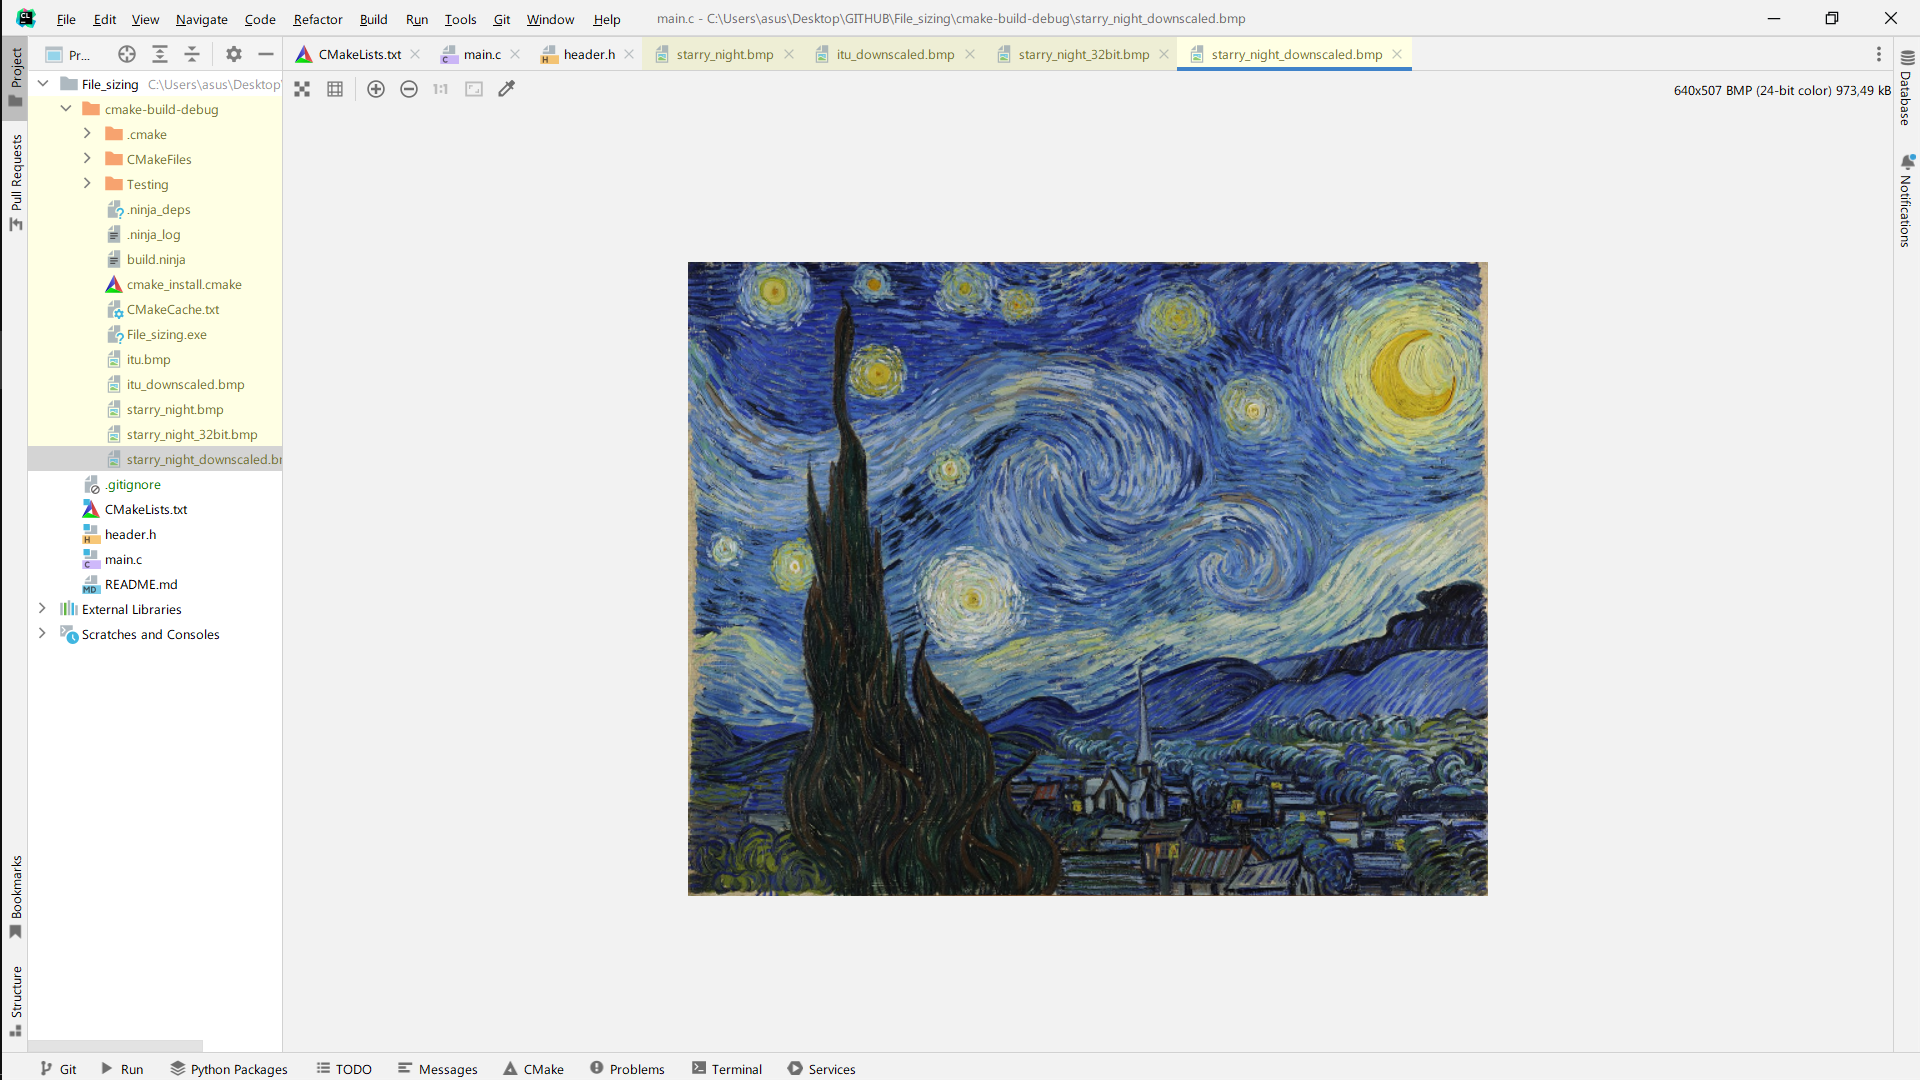Zoom out of the image
1920x1080 pixels.
(x=409, y=89)
